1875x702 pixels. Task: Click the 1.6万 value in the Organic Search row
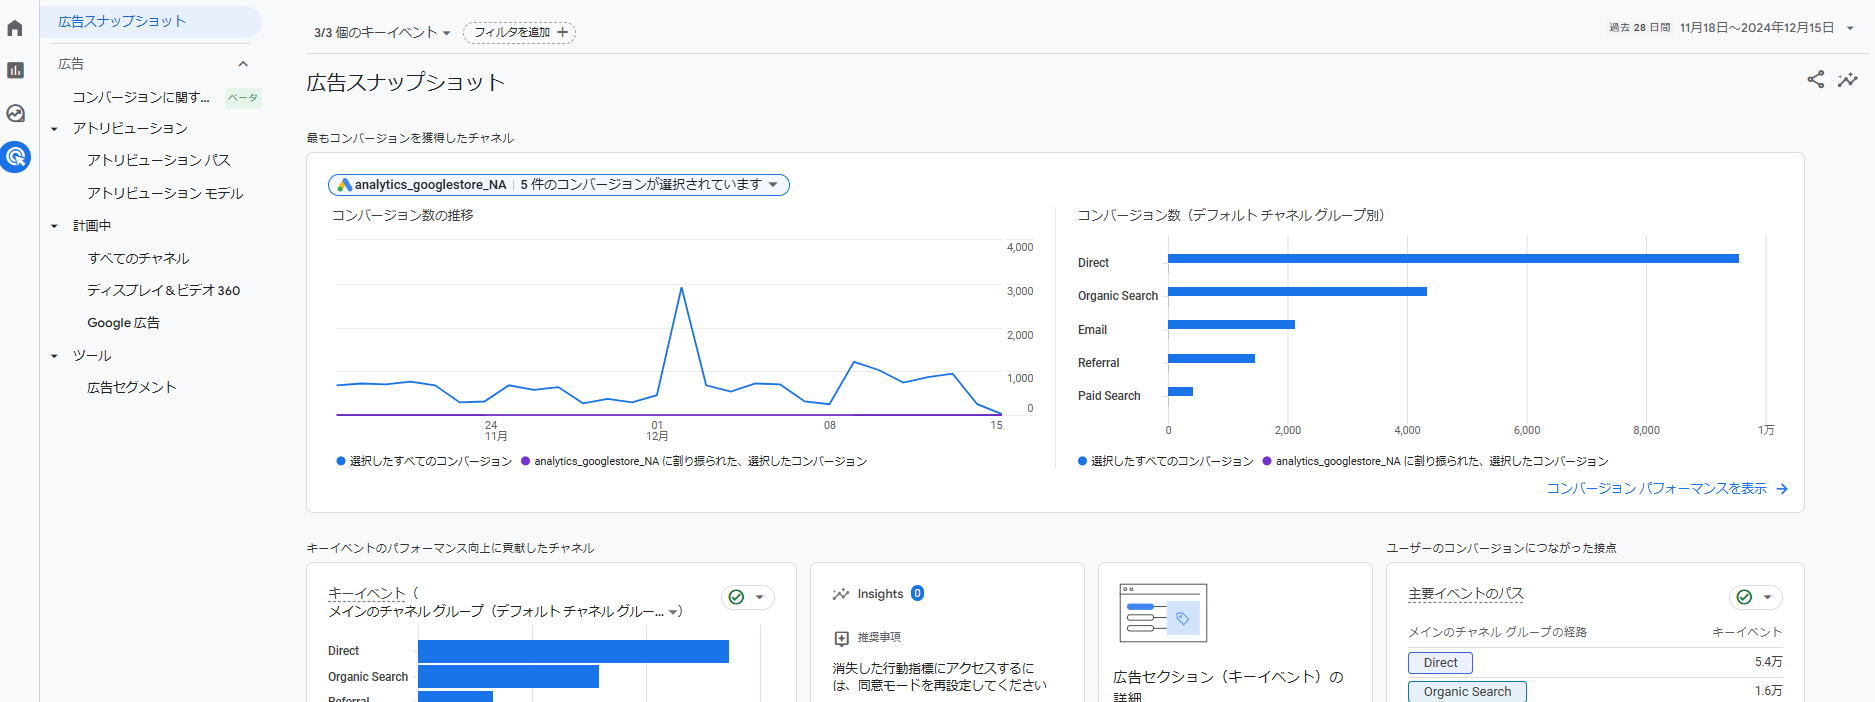[1768, 691]
